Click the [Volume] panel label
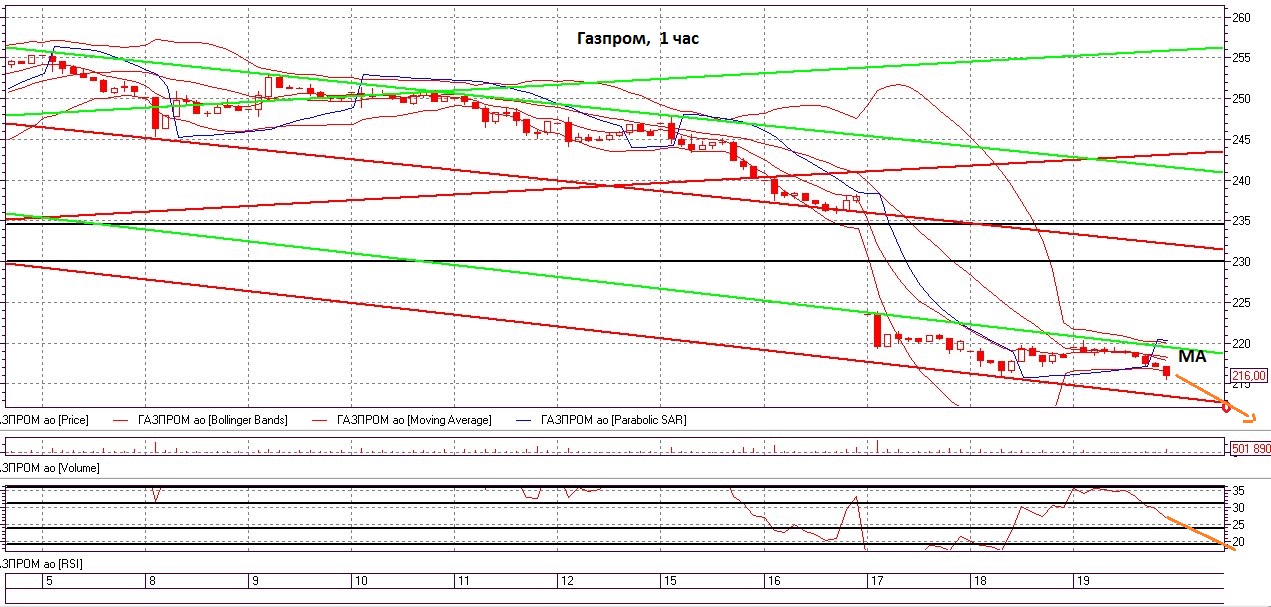 pos(49,467)
